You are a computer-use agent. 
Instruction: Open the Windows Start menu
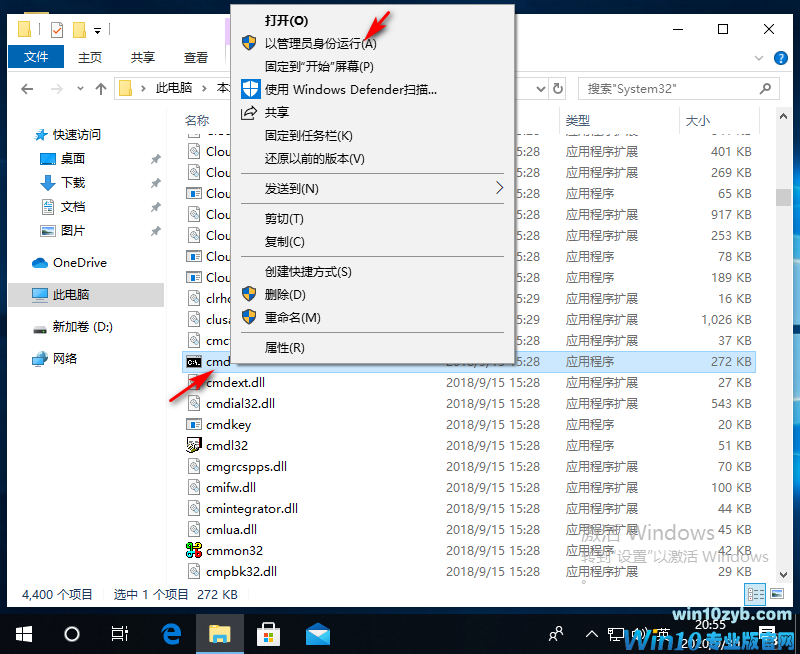22,633
